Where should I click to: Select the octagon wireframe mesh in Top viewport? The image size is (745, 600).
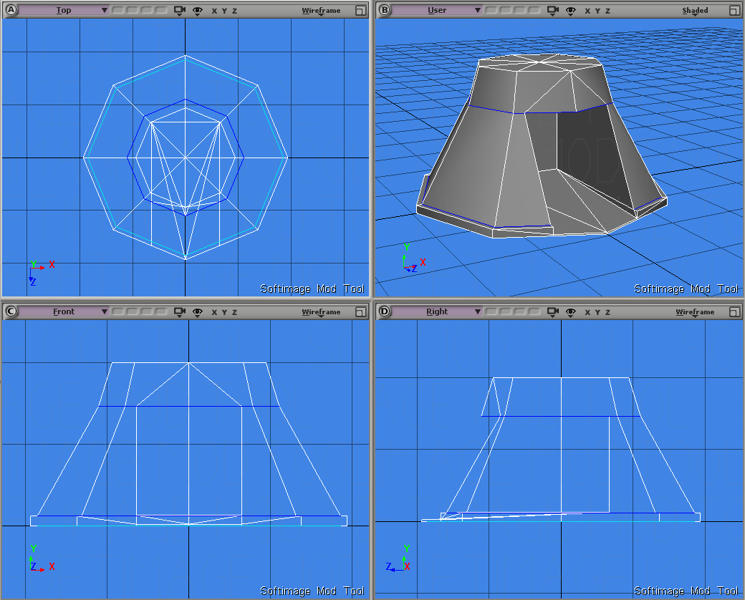click(186, 157)
